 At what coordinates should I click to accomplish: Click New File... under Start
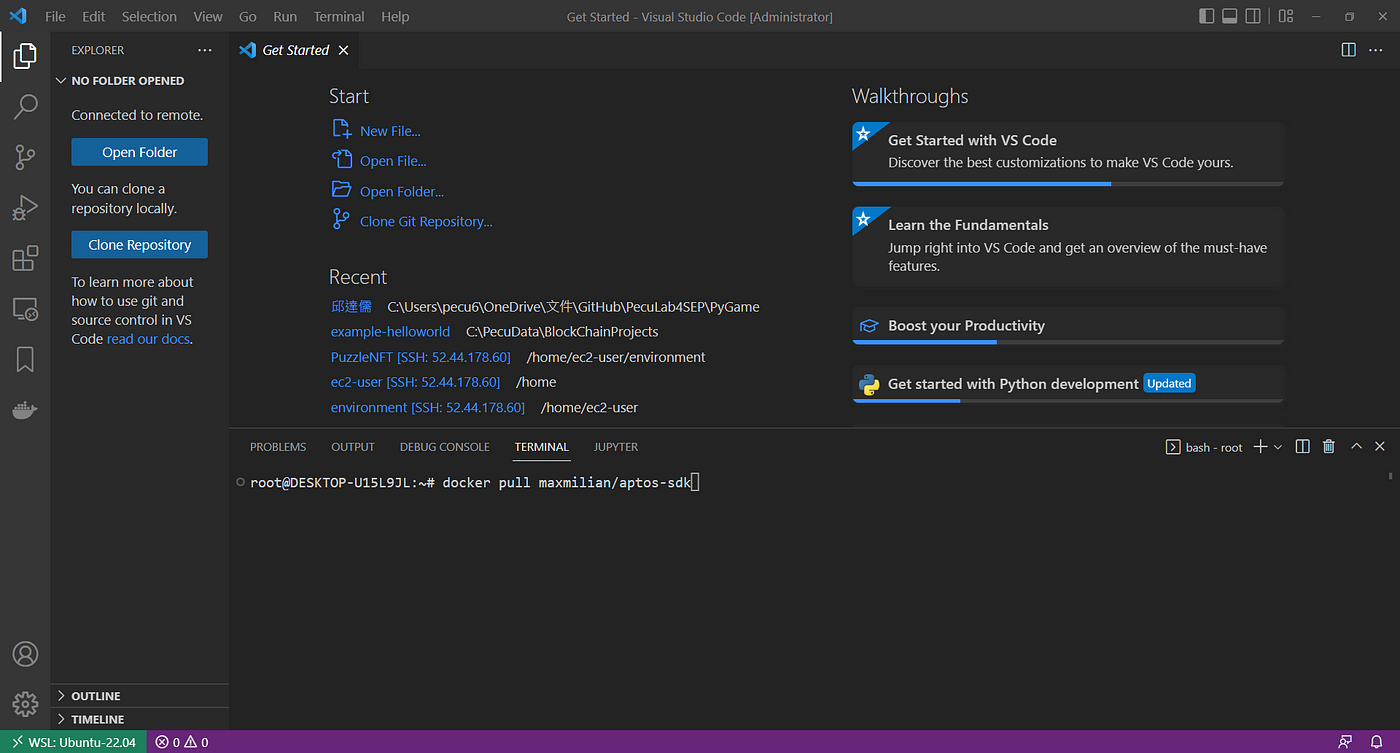click(390, 131)
